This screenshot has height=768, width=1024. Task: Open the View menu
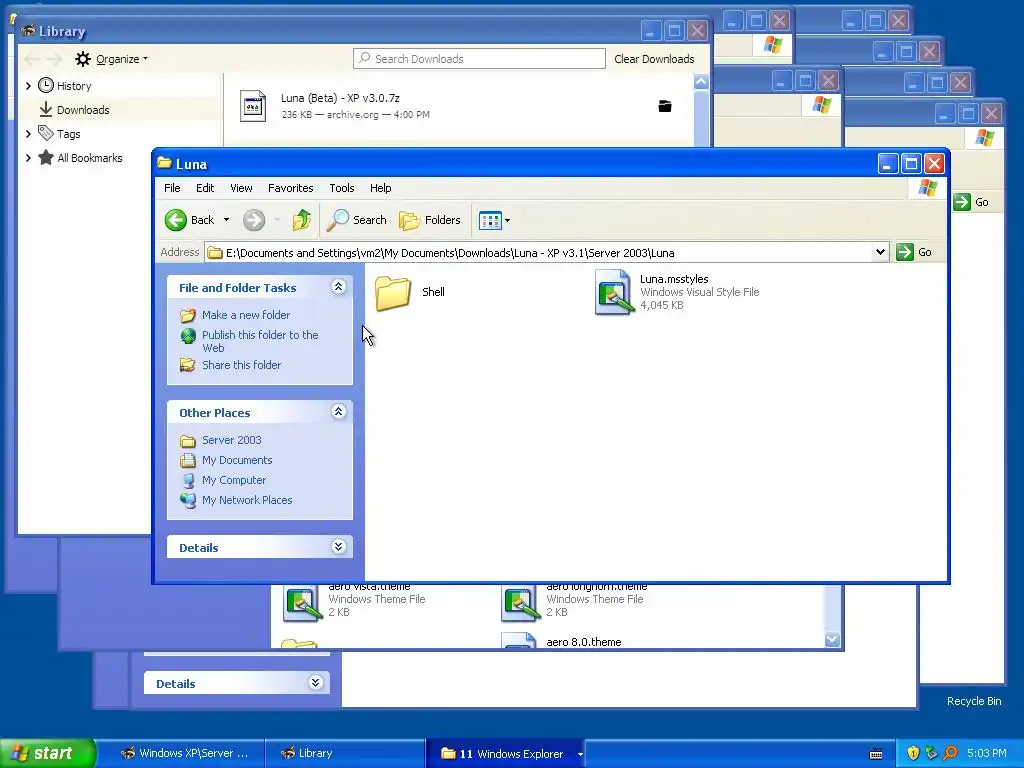241,188
